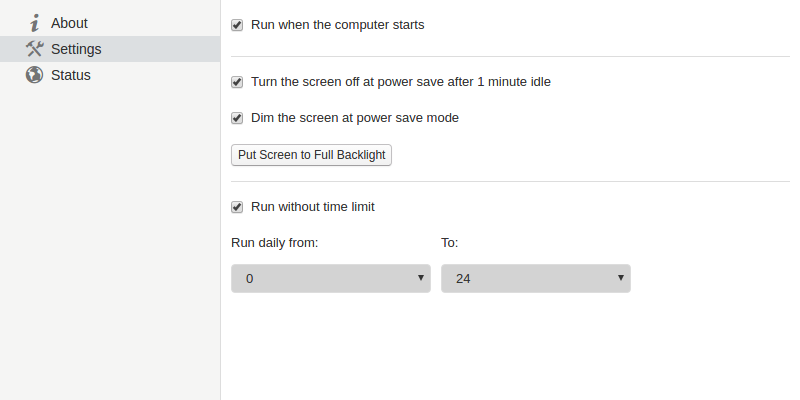Disable Dim the screen at power save mode

point(237,118)
